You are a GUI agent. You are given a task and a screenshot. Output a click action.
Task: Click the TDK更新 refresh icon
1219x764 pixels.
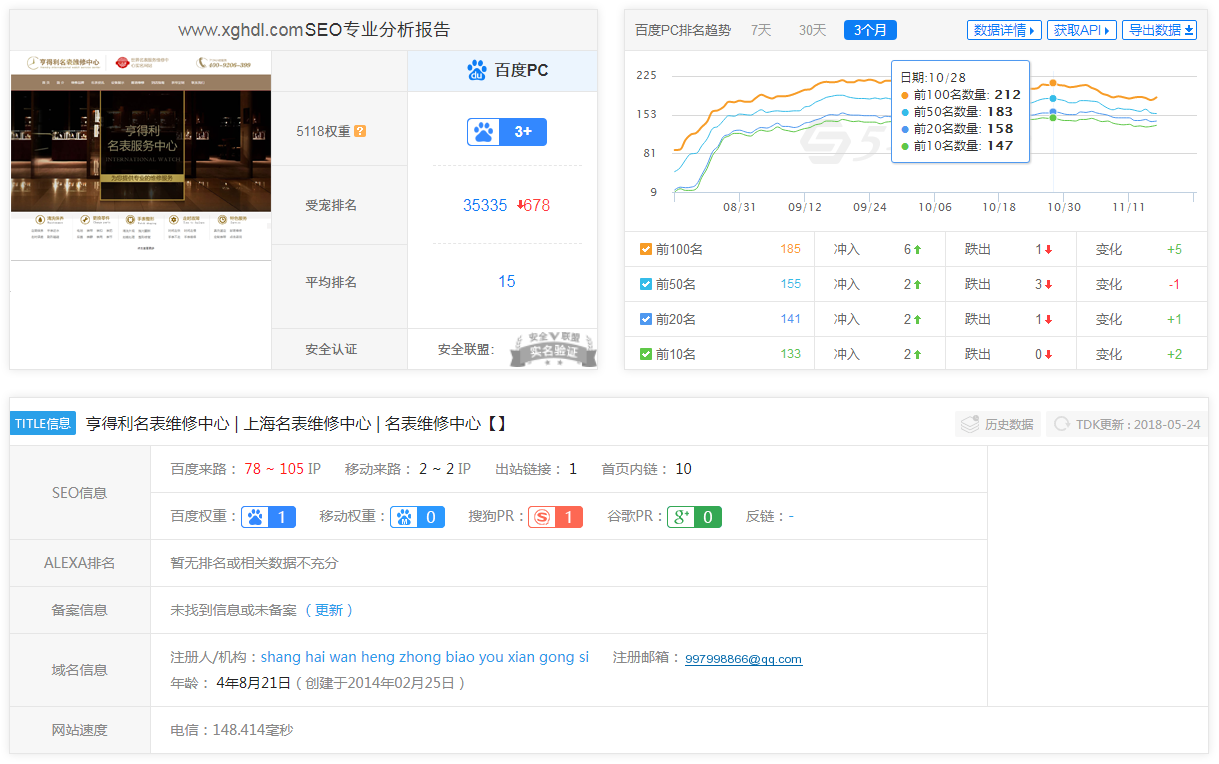[1061, 424]
